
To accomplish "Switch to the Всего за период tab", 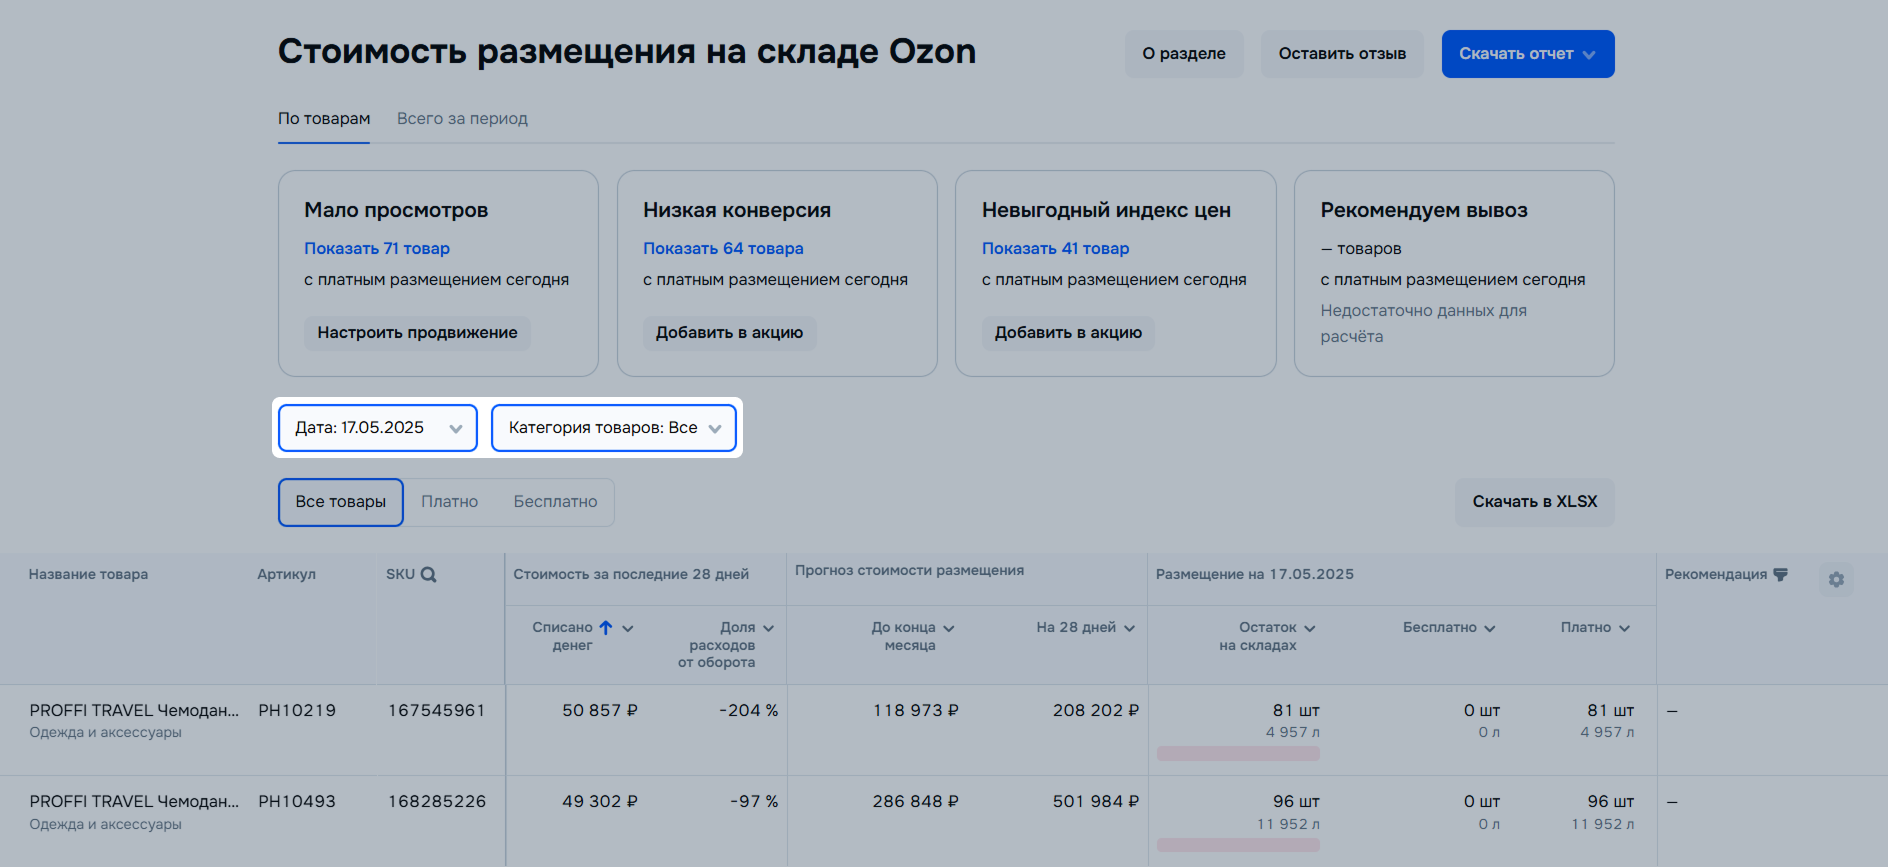I will pos(462,119).
